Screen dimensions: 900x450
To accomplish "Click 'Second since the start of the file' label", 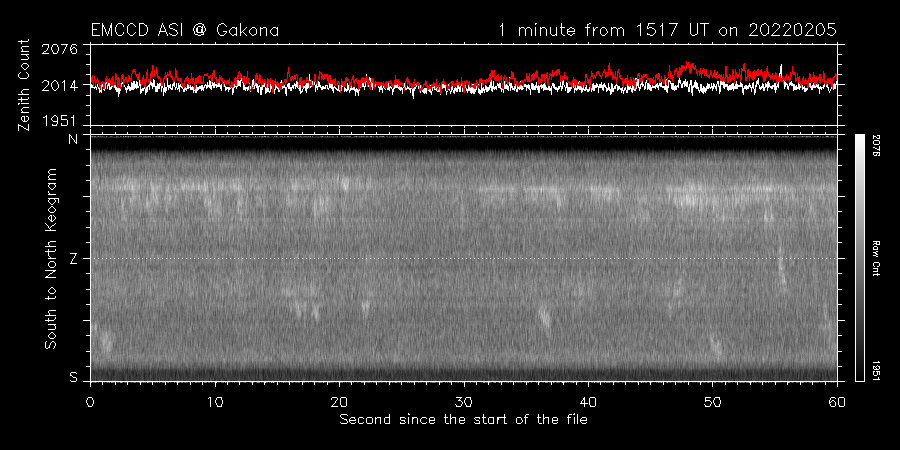I will click(463, 420).
